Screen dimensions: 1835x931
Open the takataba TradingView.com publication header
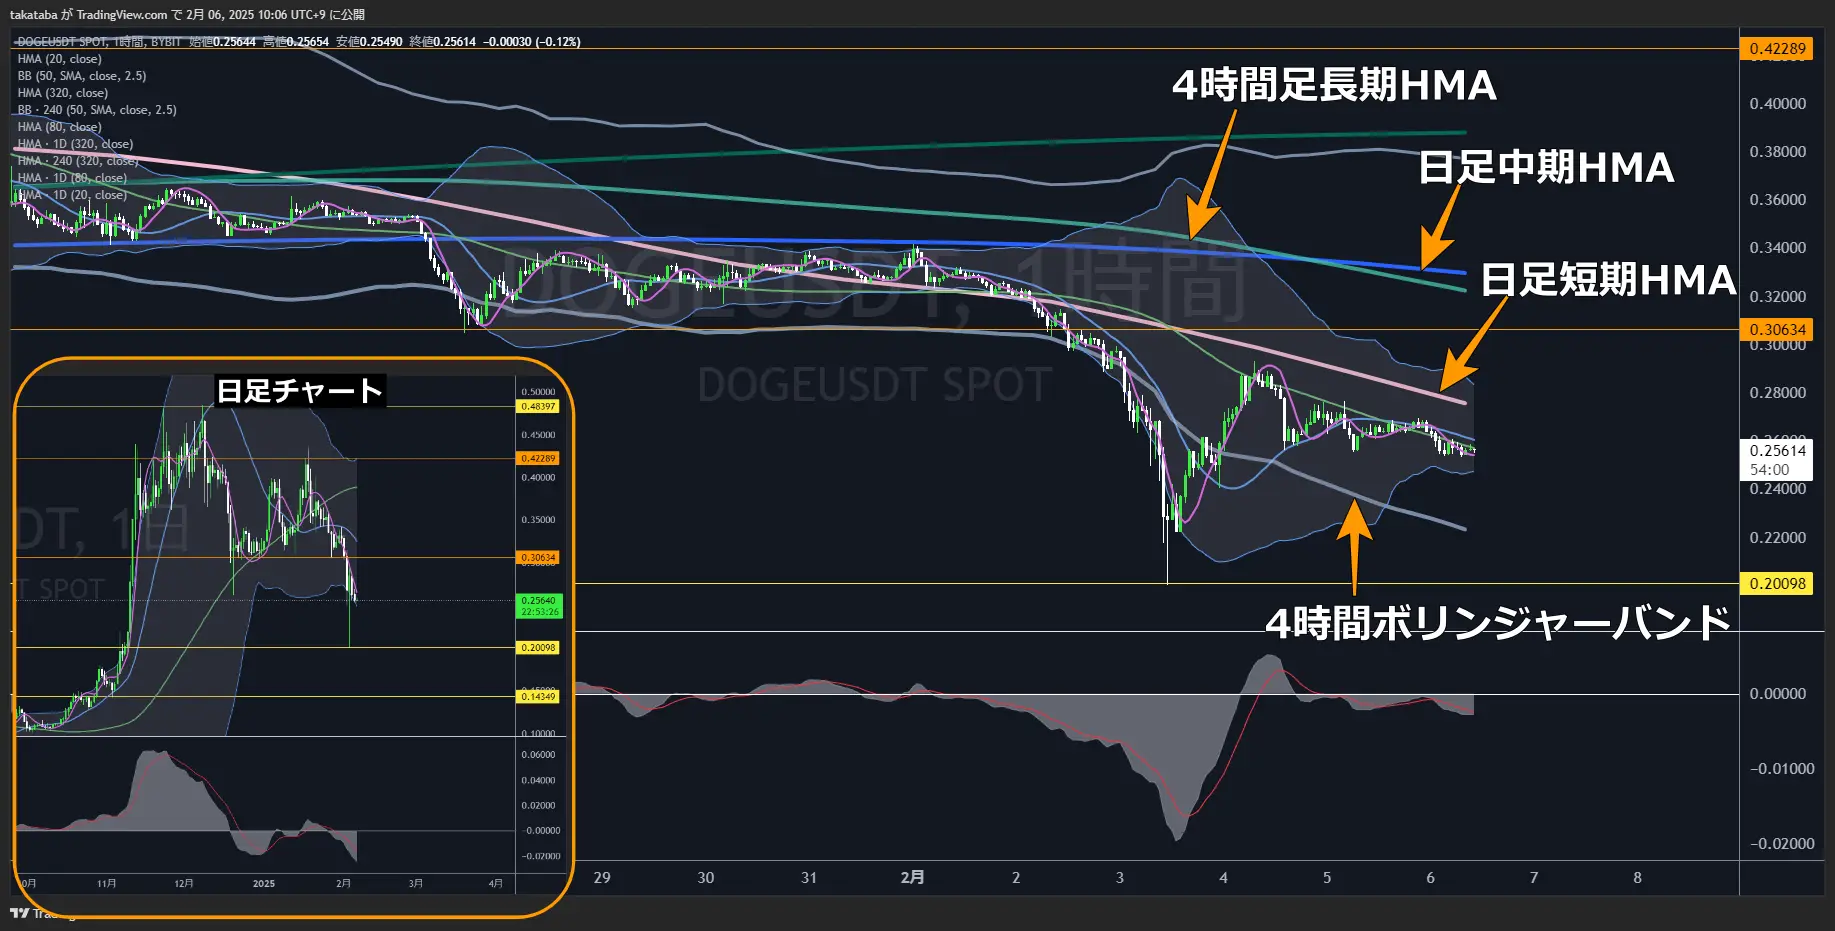click(187, 15)
